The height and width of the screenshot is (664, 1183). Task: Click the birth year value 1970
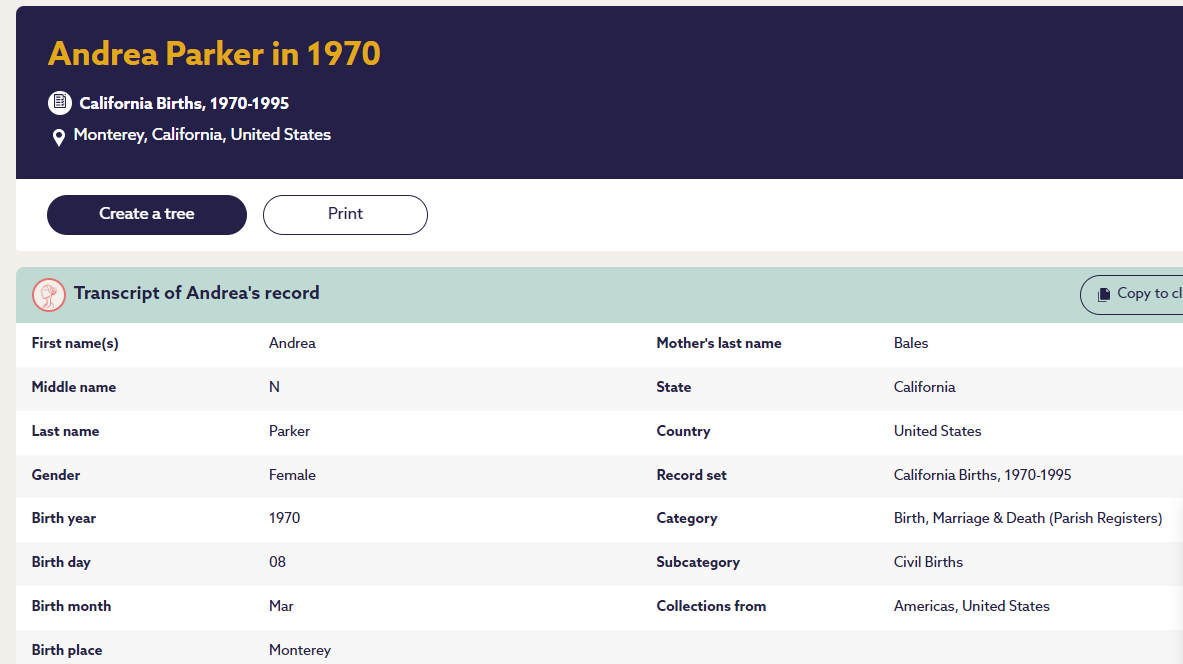(x=284, y=518)
